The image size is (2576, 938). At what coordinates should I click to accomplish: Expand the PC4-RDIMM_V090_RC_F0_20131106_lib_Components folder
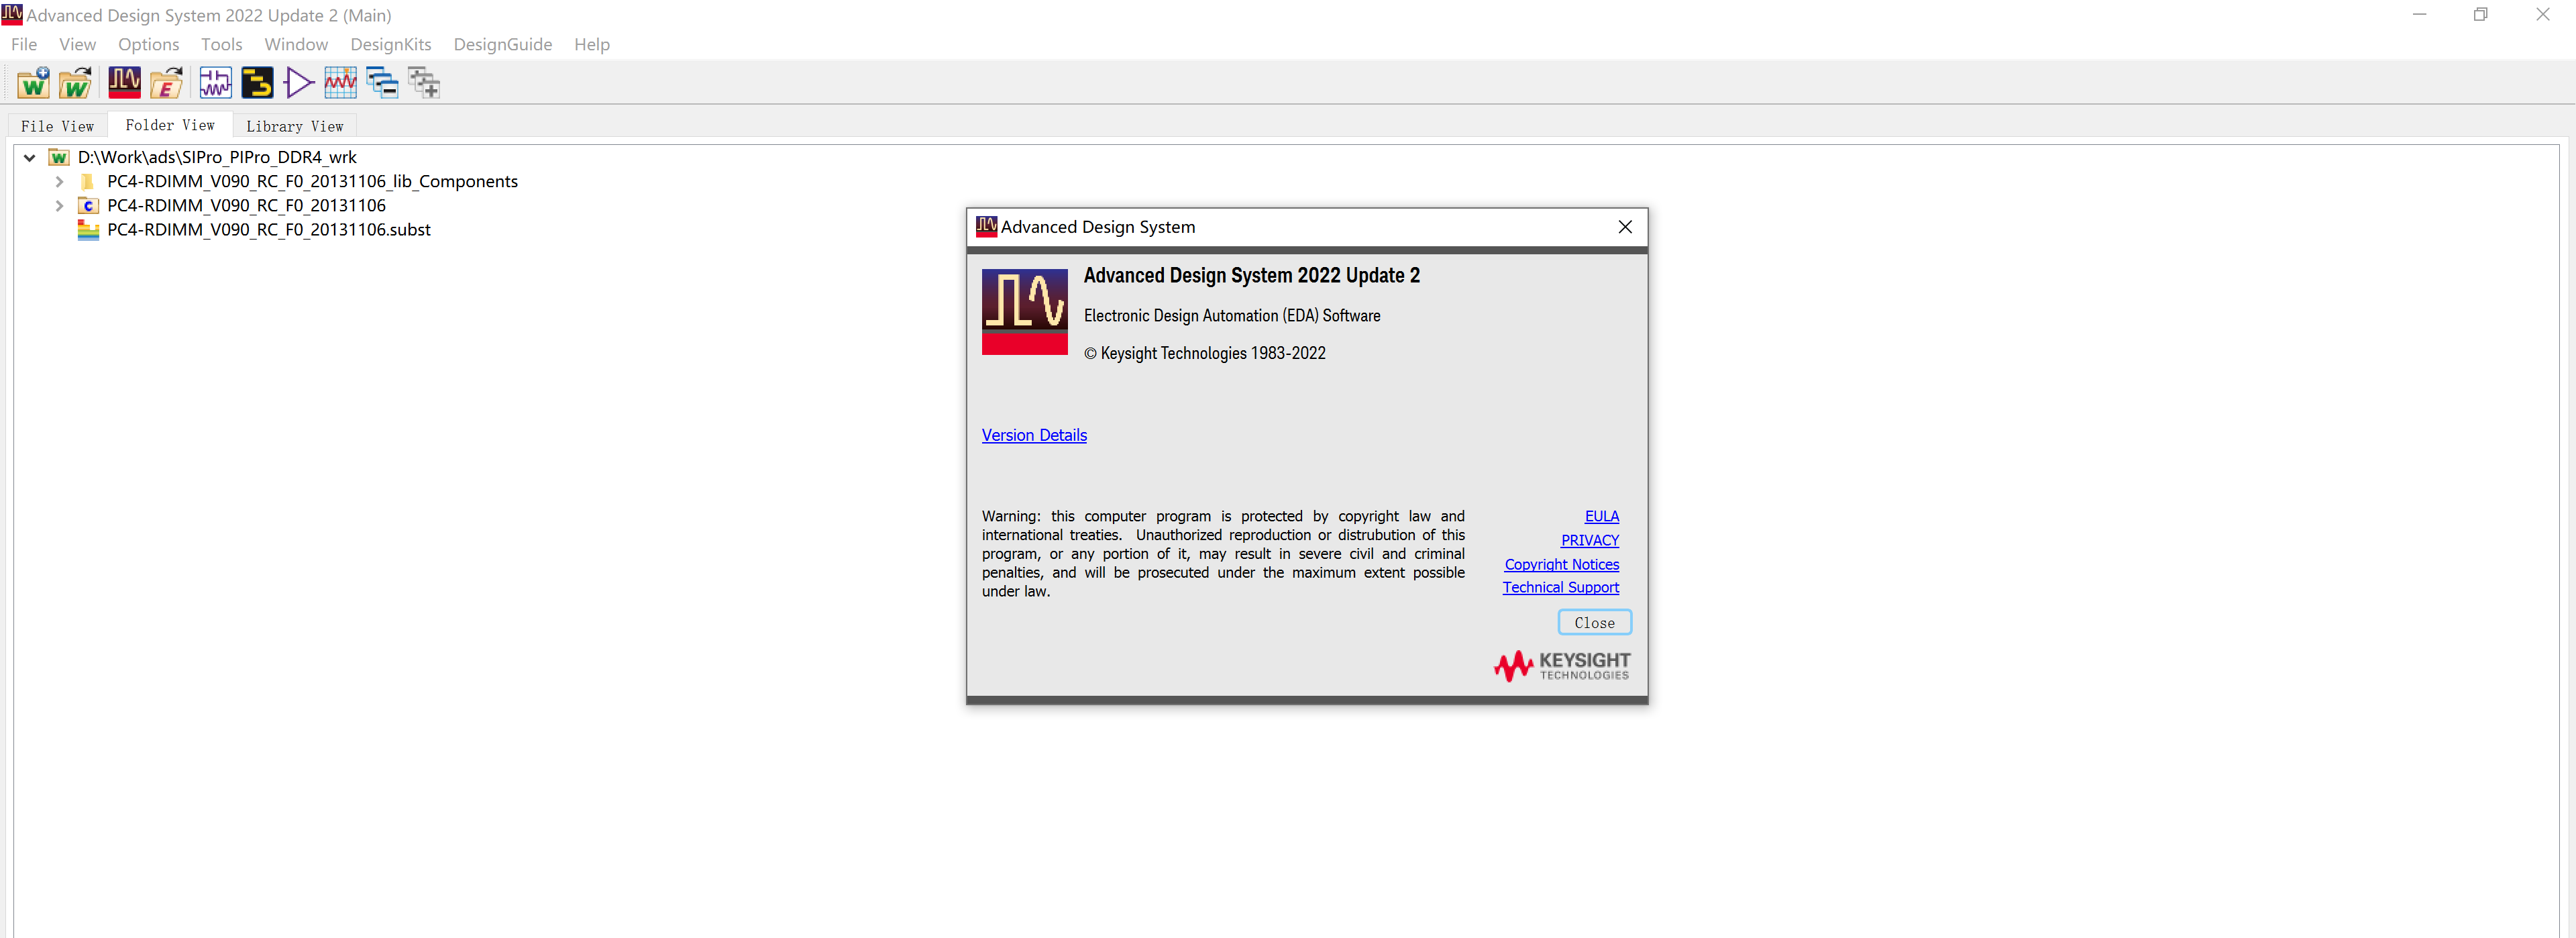tap(59, 180)
